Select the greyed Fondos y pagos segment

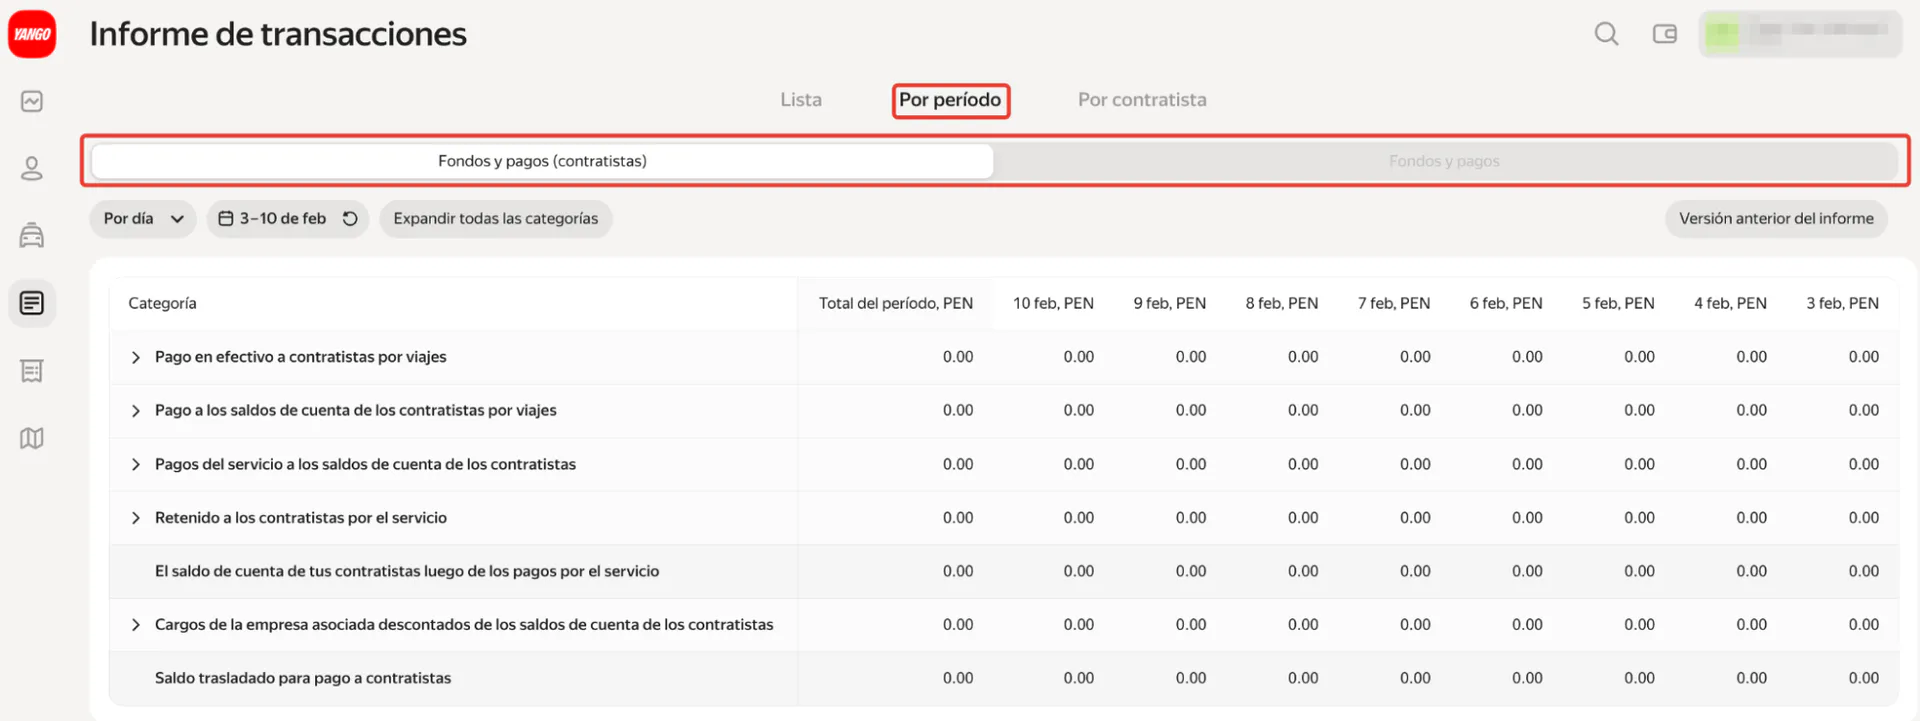pyautogui.click(x=1444, y=161)
